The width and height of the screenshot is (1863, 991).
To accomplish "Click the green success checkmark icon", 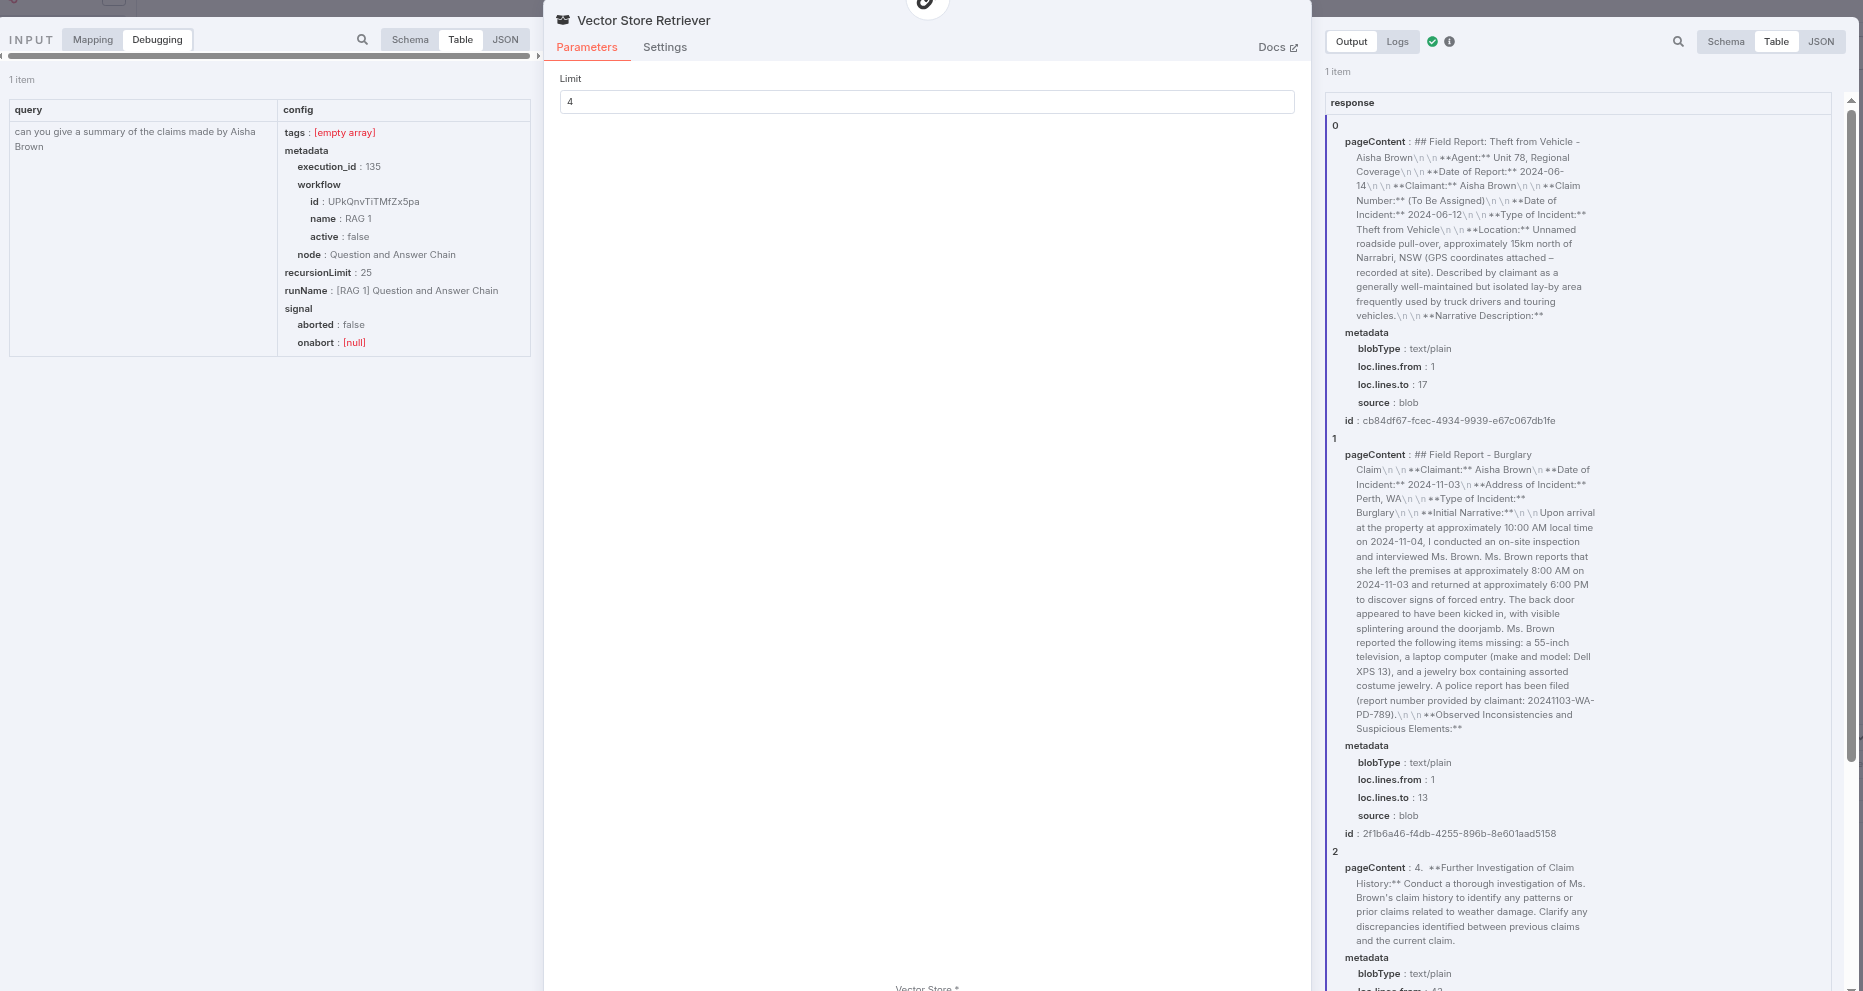I will tap(1432, 42).
